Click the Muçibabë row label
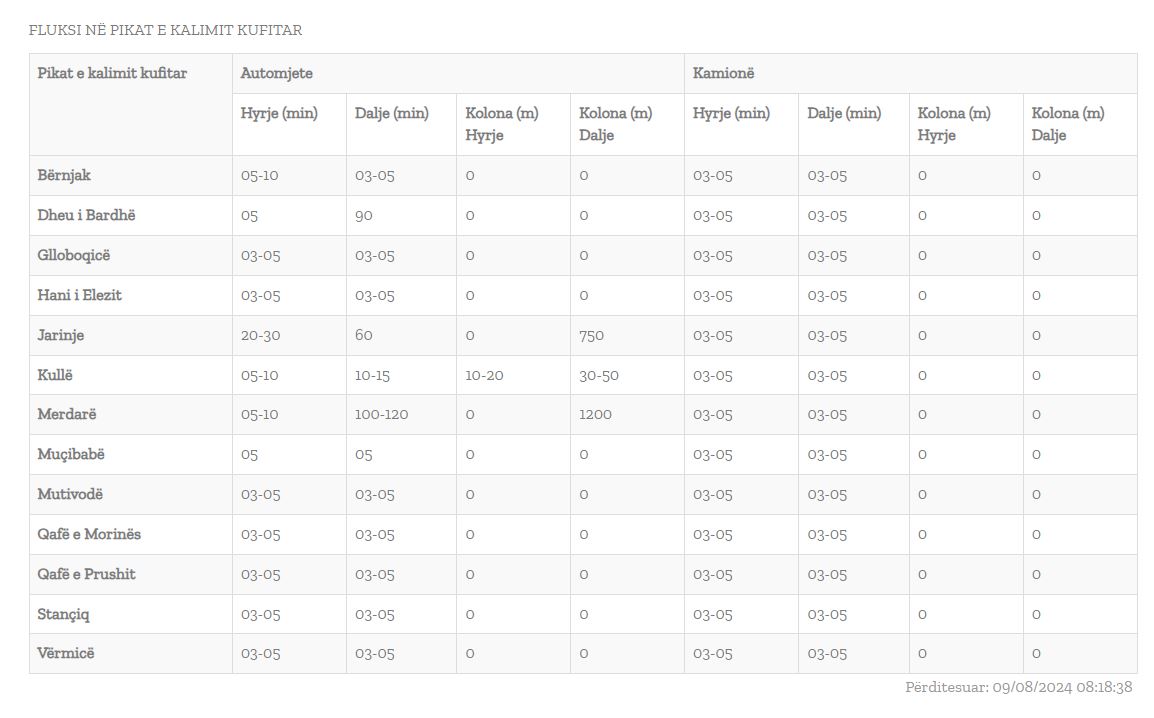This screenshot has height=718, width=1154. click(x=71, y=454)
